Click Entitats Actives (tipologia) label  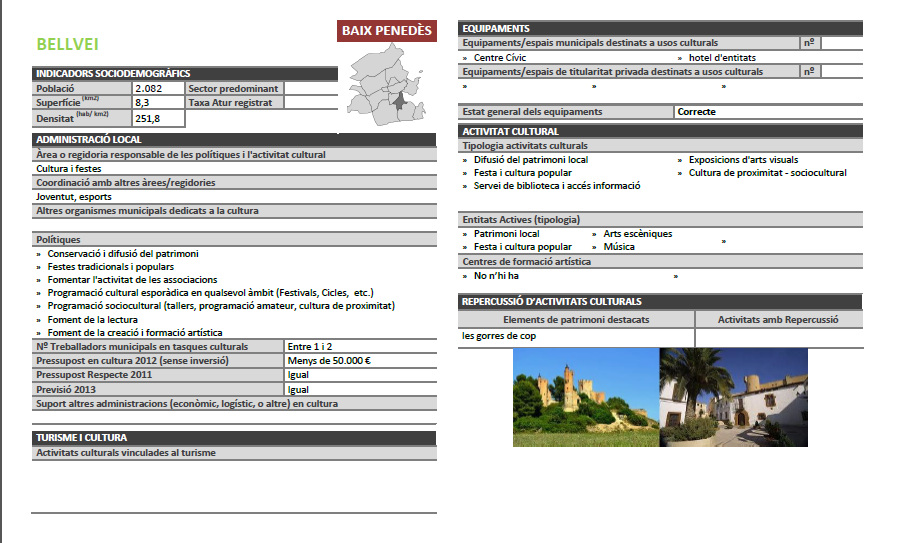(x=521, y=220)
